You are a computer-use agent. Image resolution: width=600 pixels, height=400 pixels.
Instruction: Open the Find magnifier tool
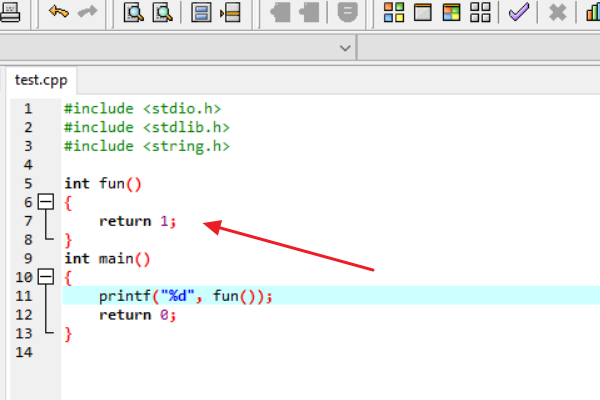[134, 12]
